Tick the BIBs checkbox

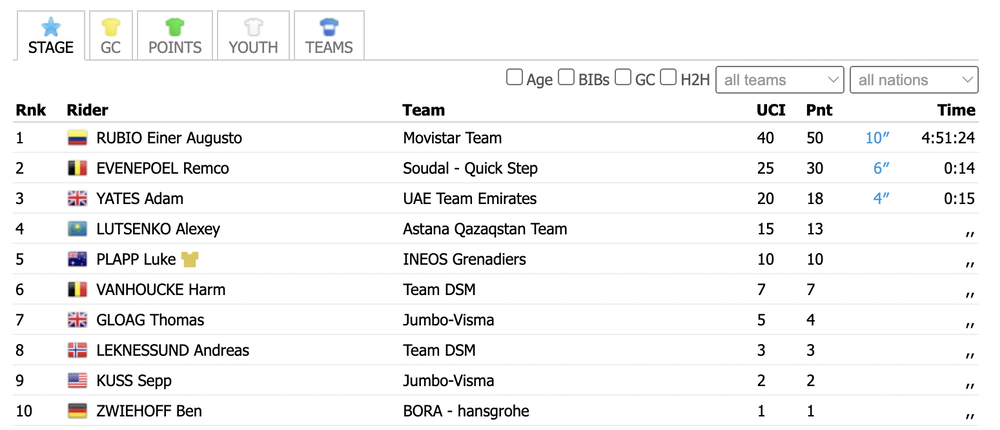566,78
